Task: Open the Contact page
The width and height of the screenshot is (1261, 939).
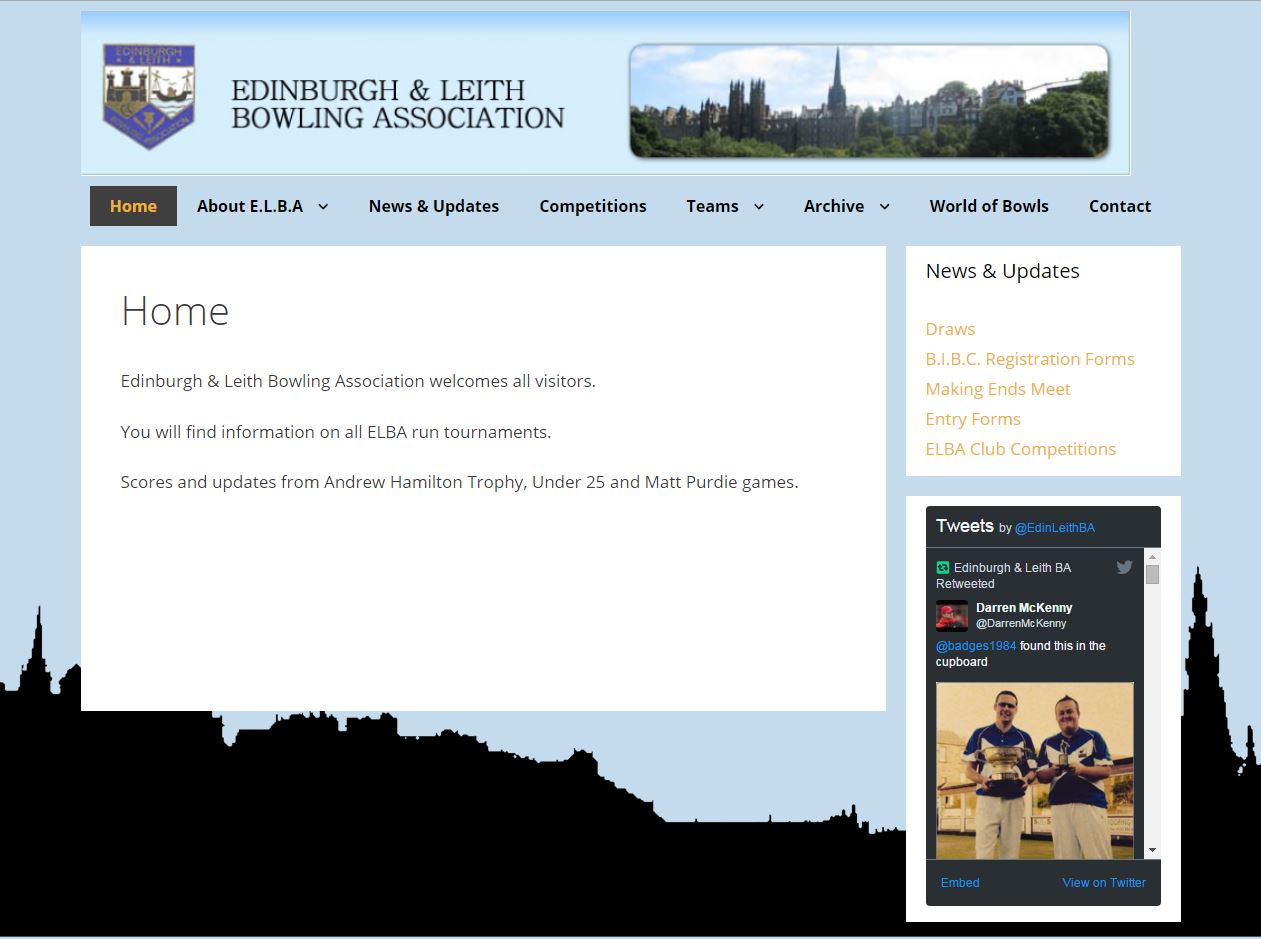Action: [x=1120, y=206]
